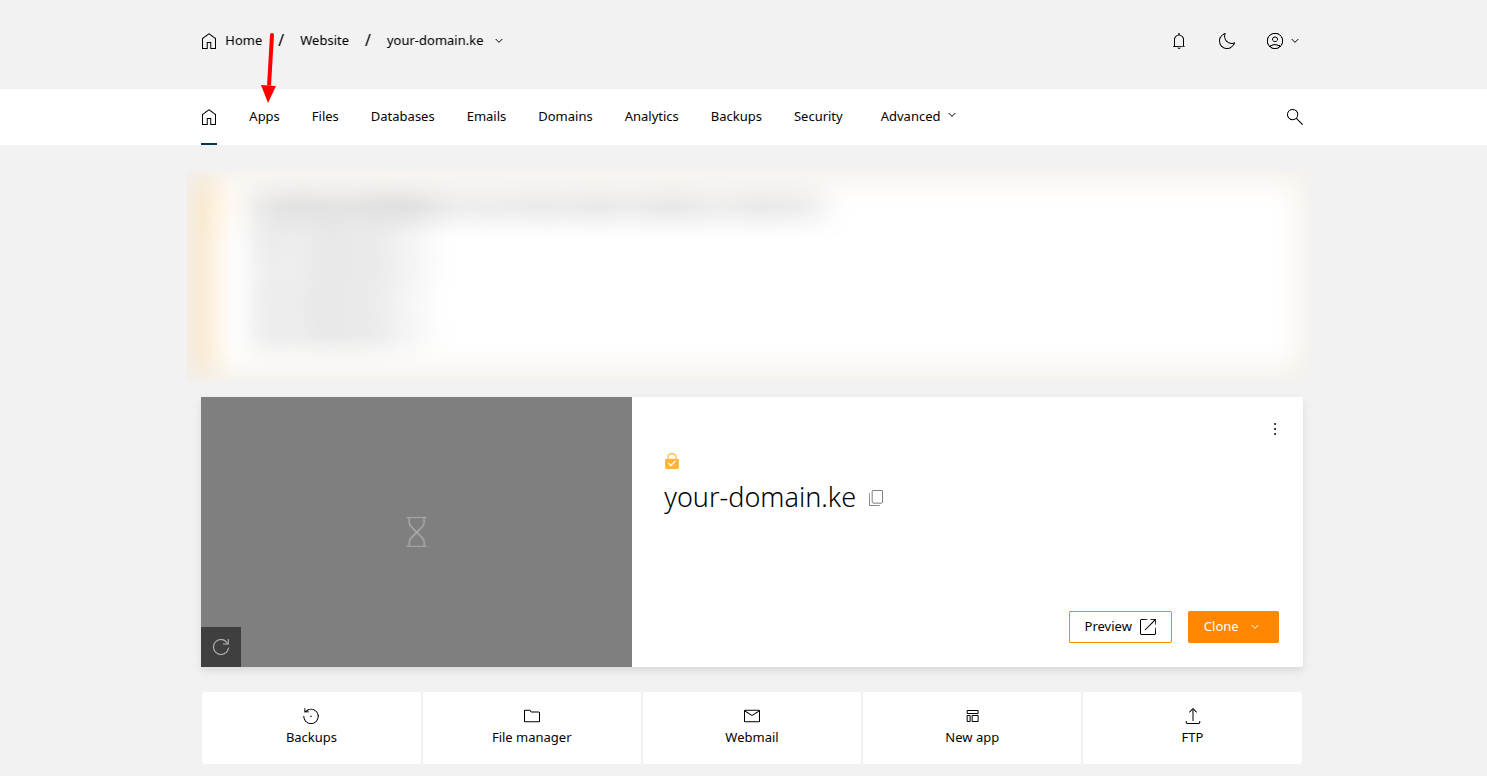1487x776 pixels.
Task: Click the Preview button
Action: tap(1119, 627)
